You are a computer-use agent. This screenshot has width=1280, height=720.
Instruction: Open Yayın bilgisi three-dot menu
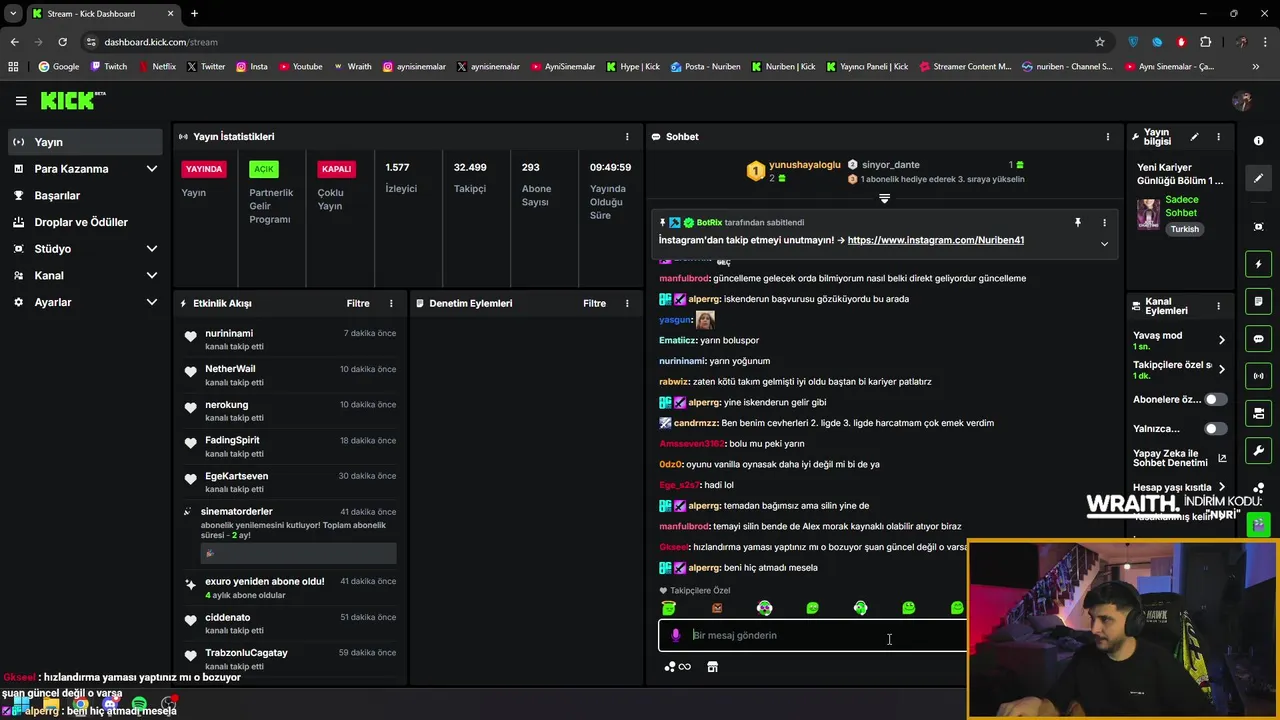coord(1218,137)
